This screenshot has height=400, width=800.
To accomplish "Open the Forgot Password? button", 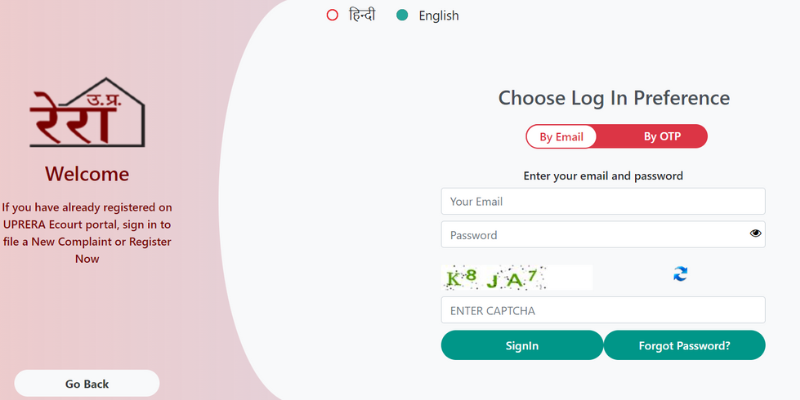I will (684, 345).
